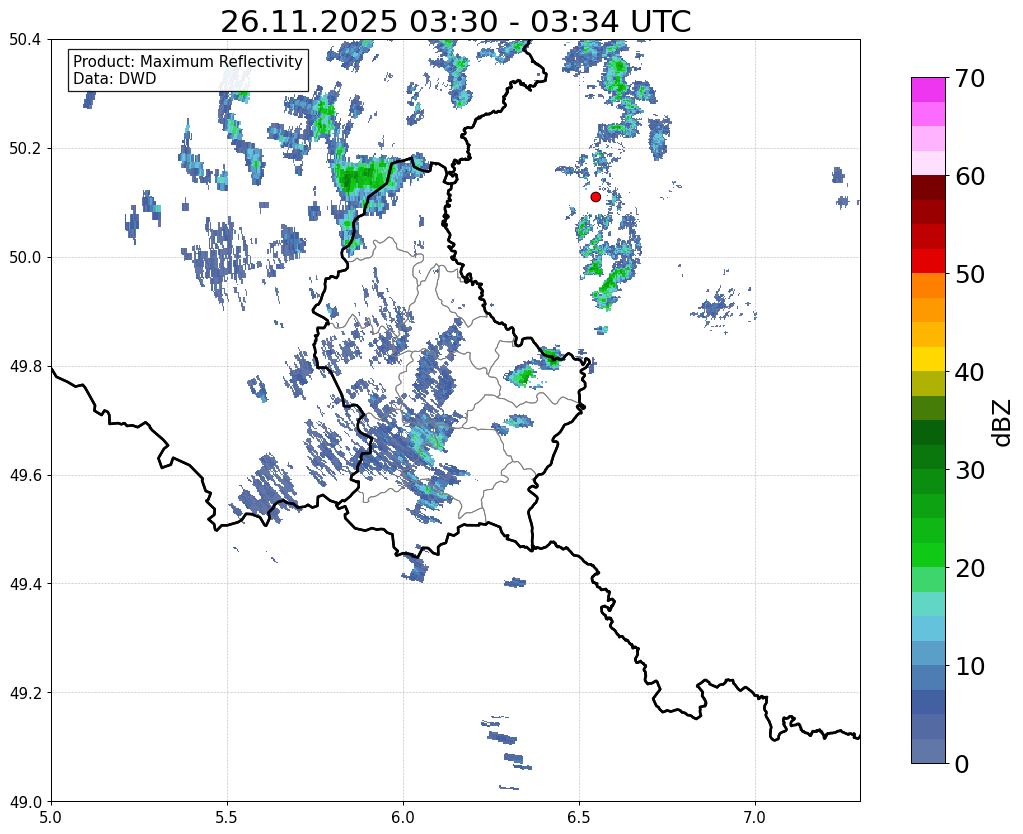Click the latitude label 49.8

pyautogui.click(x=25, y=367)
